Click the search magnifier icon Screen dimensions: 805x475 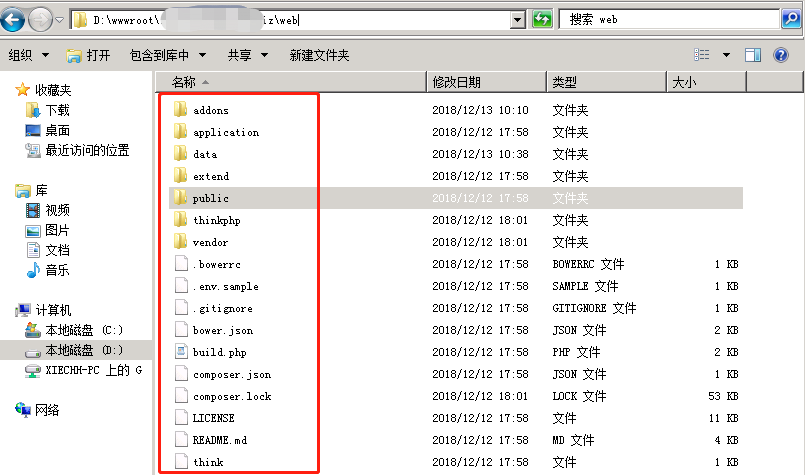tap(790, 19)
